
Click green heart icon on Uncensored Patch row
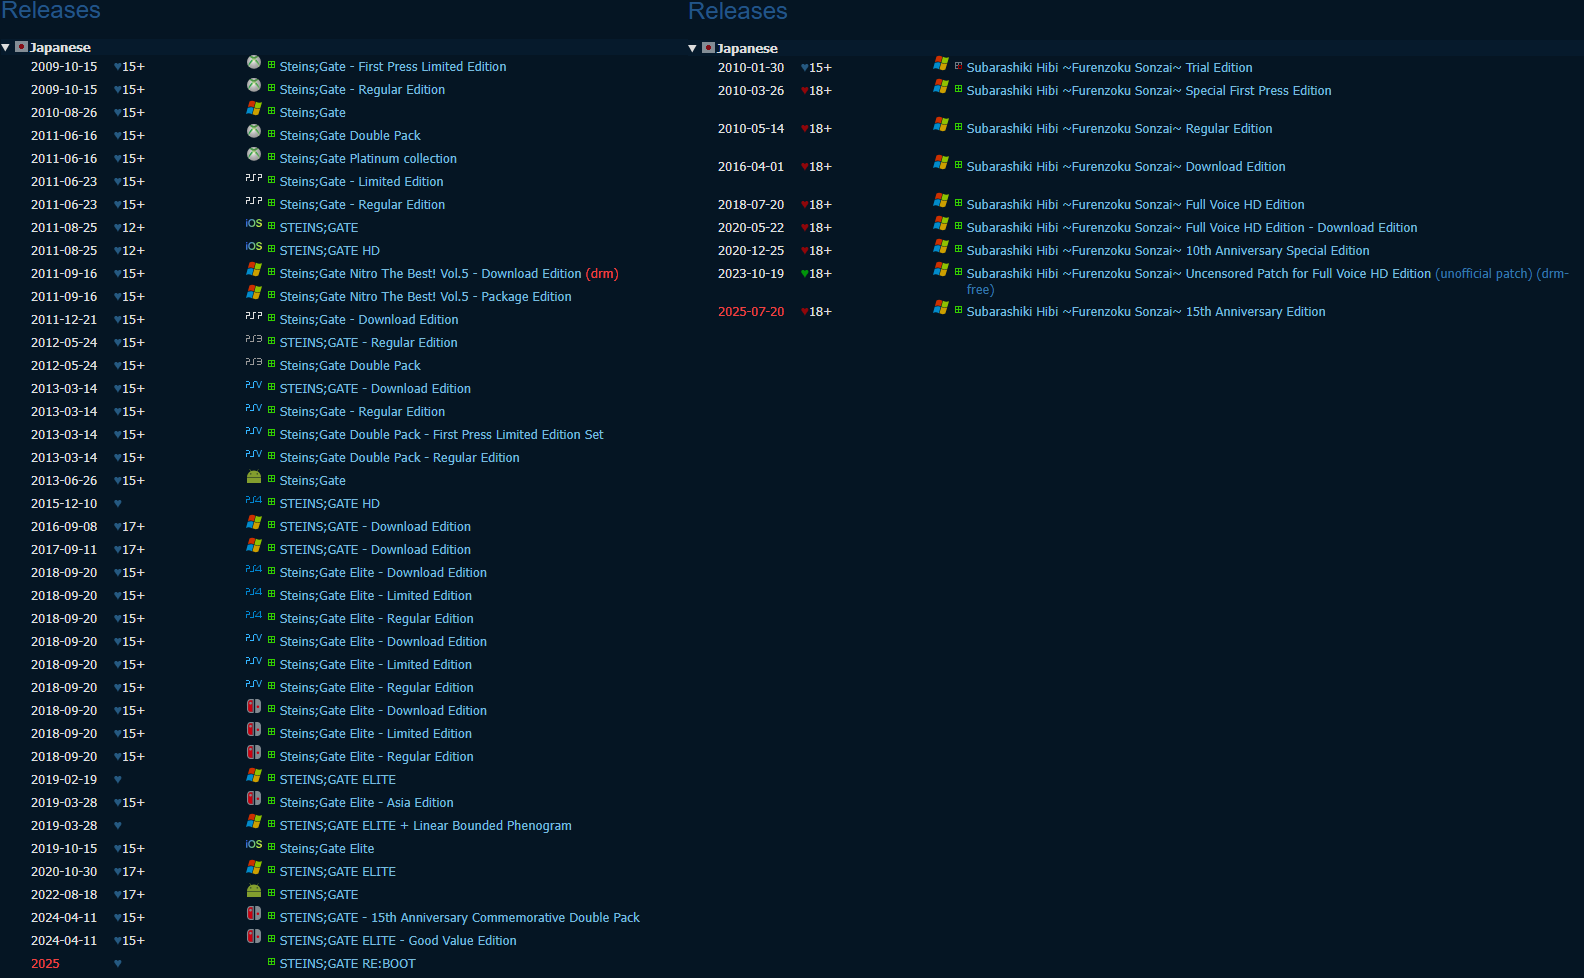pyautogui.click(x=805, y=274)
